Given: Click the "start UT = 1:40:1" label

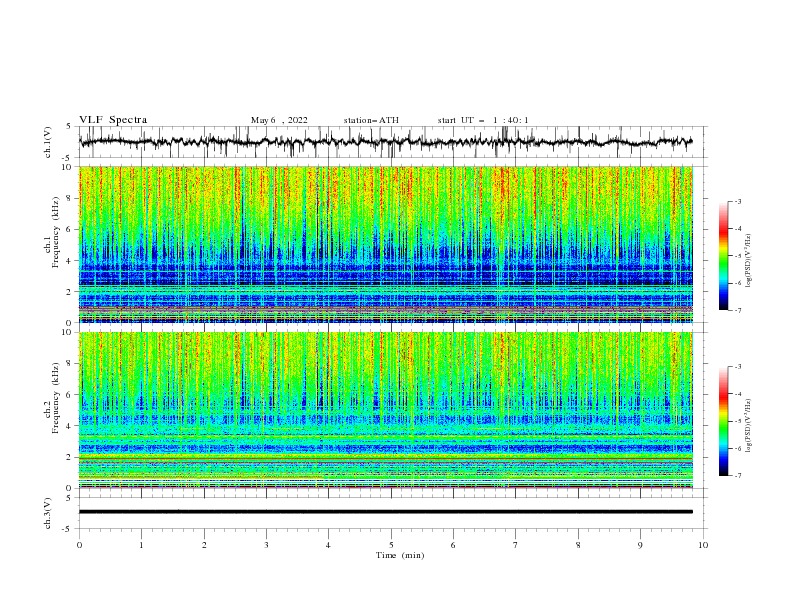Looking at the screenshot, I should coord(483,120).
